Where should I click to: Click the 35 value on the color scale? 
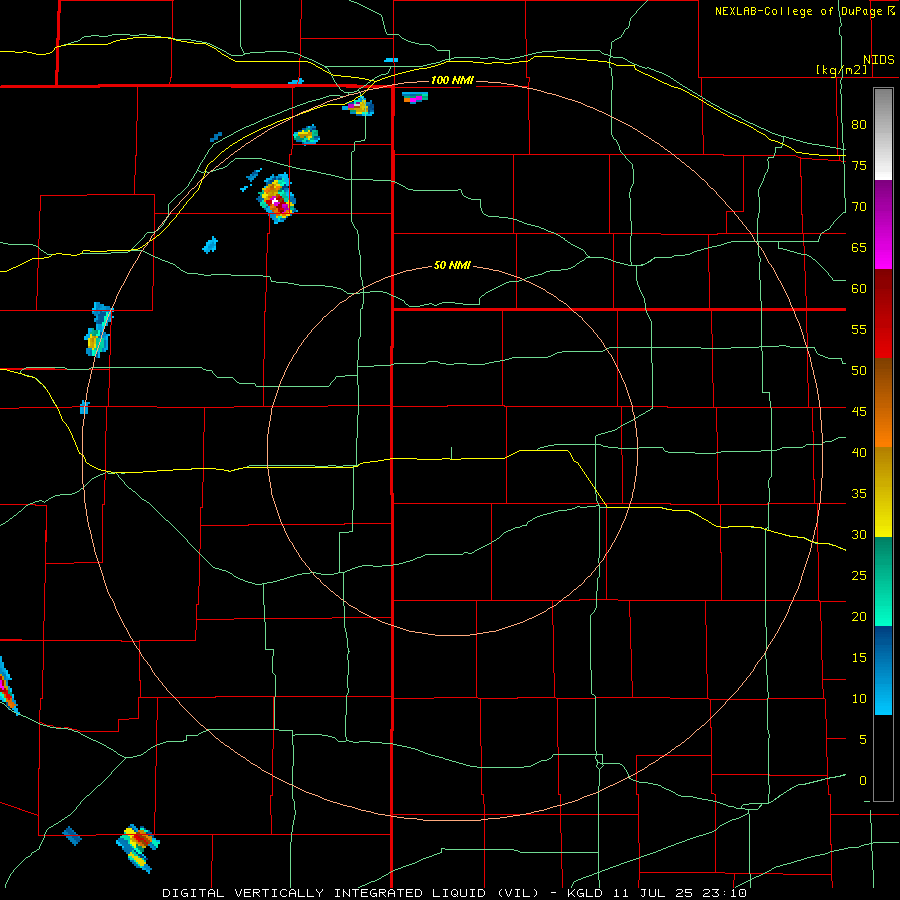[x=859, y=494]
